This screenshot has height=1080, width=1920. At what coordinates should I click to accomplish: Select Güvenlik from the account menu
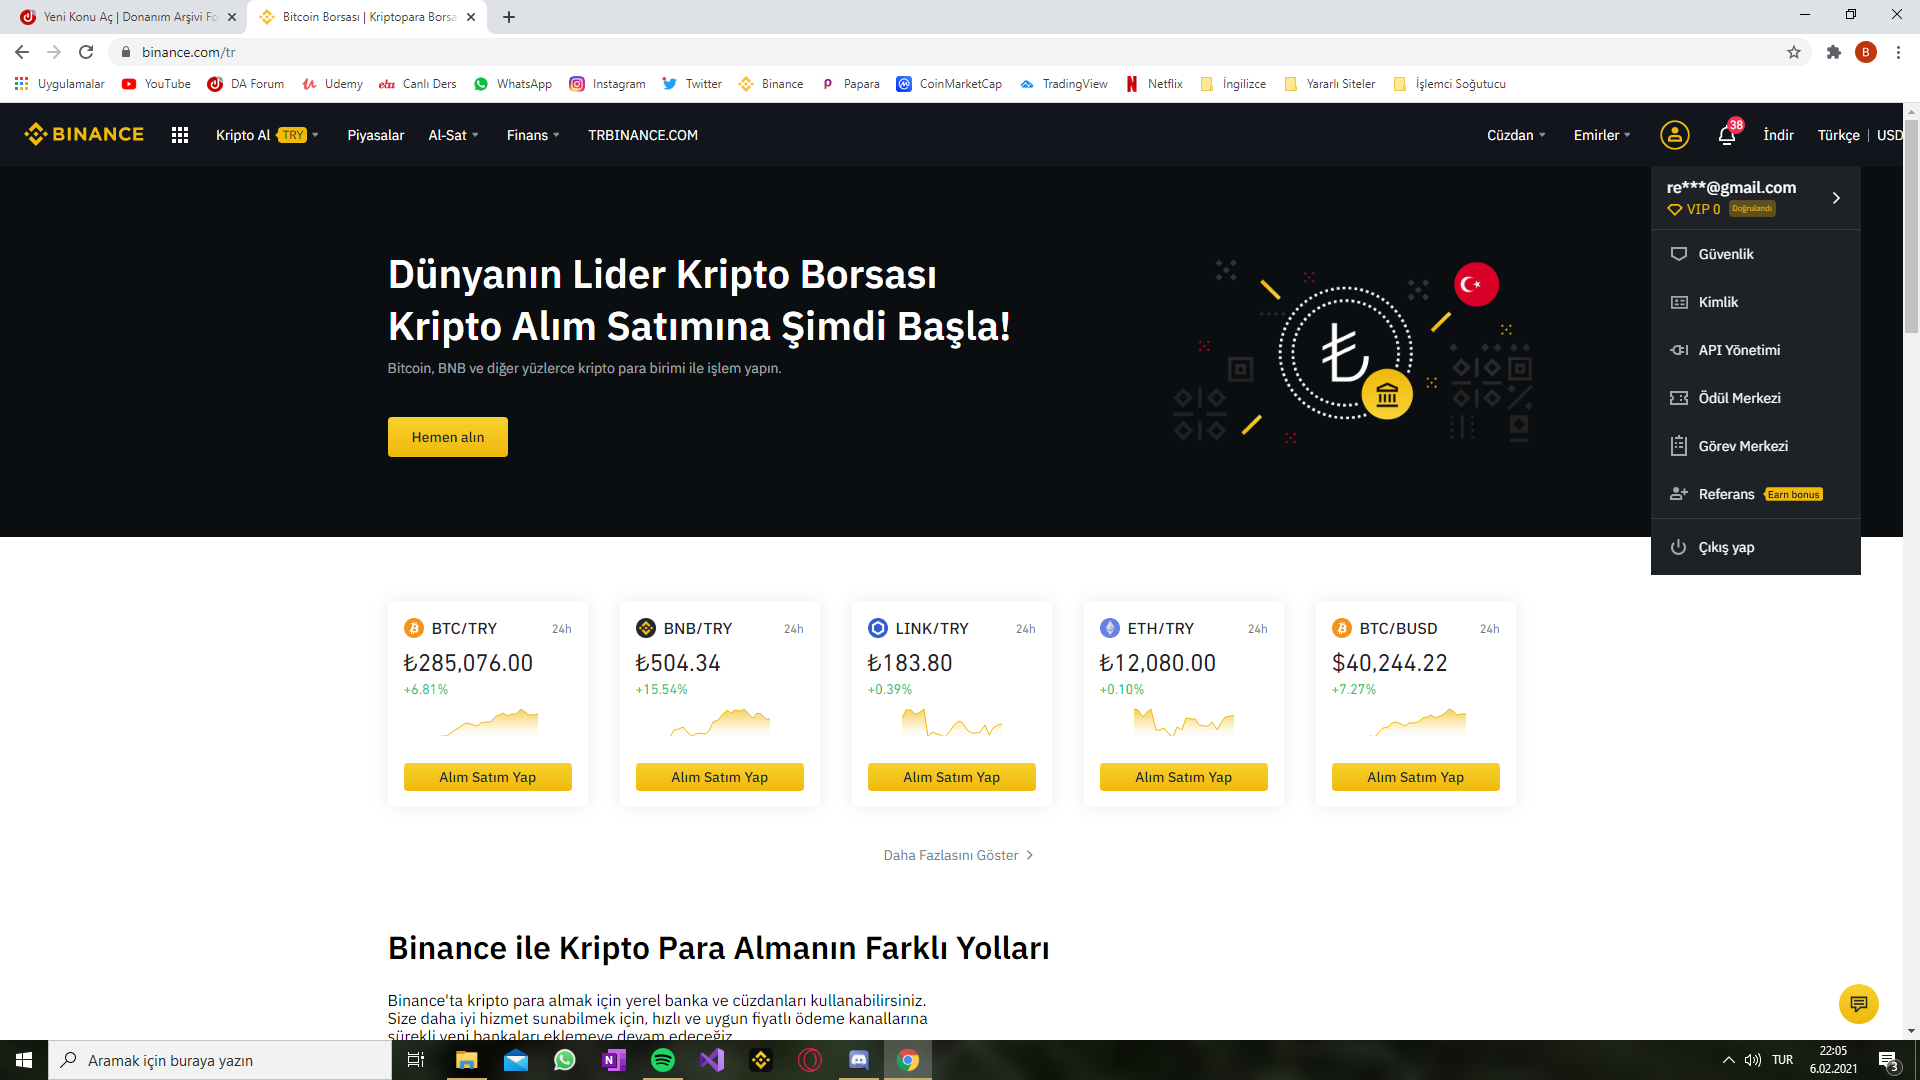click(1726, 254)
